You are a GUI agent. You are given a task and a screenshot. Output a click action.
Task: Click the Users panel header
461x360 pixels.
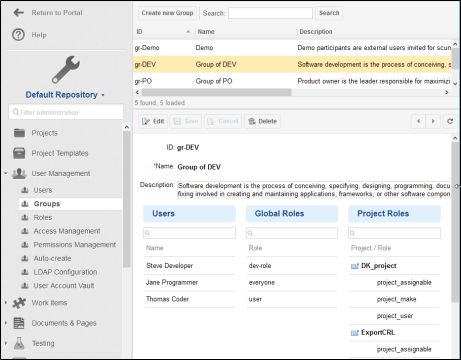[x=189, y=214]
